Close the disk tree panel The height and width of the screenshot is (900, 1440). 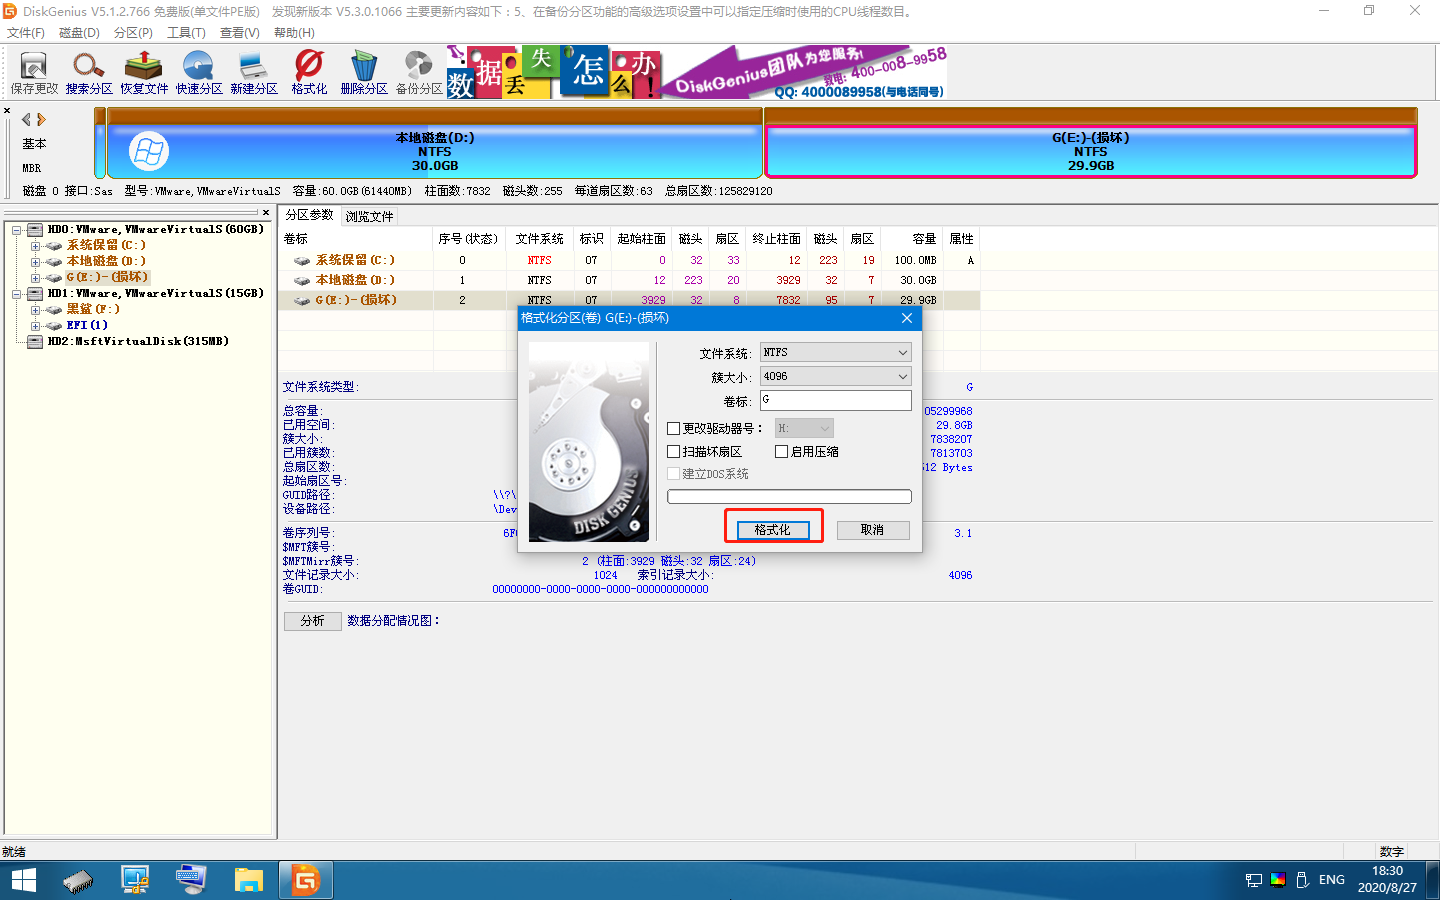click(x=266, y=212)
